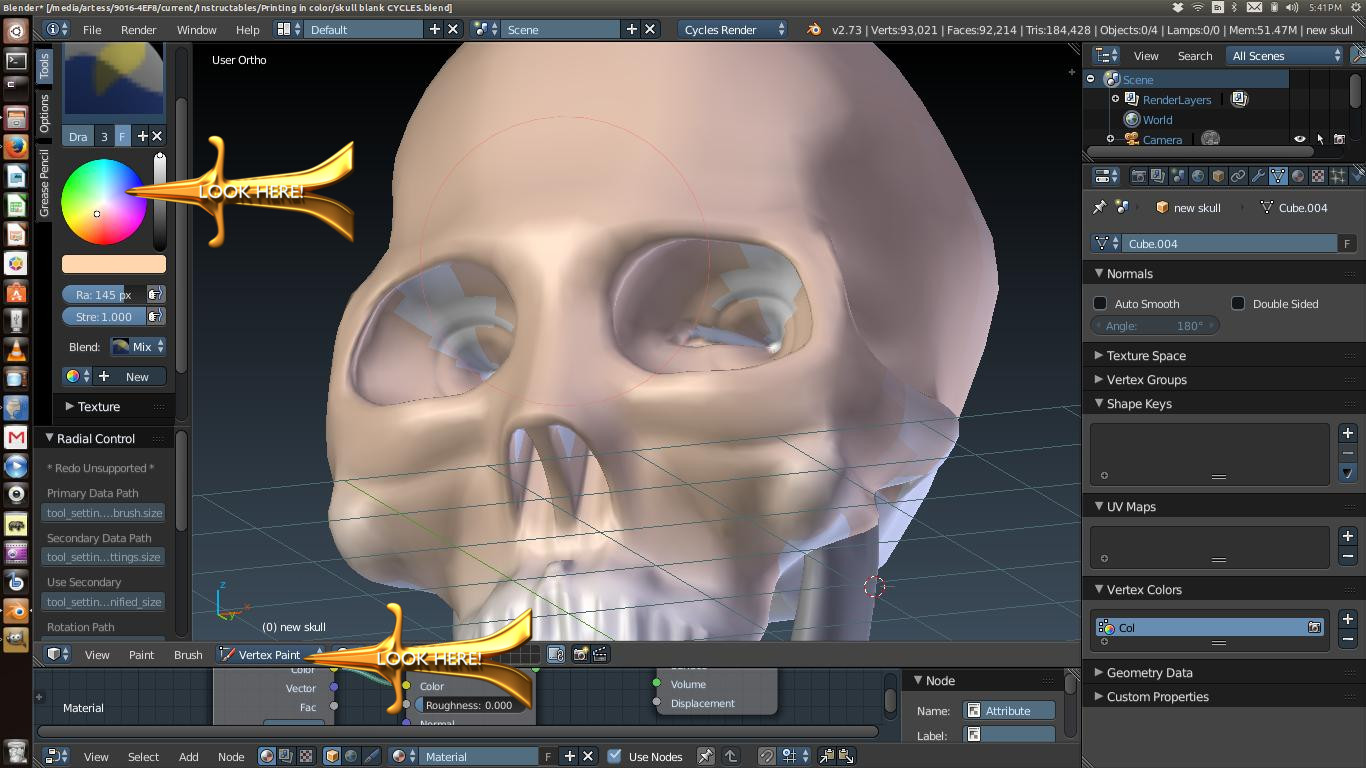The width and height of the screenshot is (1366, 768).
Task: Pick a hue on the color wheel
Action: 104,201
